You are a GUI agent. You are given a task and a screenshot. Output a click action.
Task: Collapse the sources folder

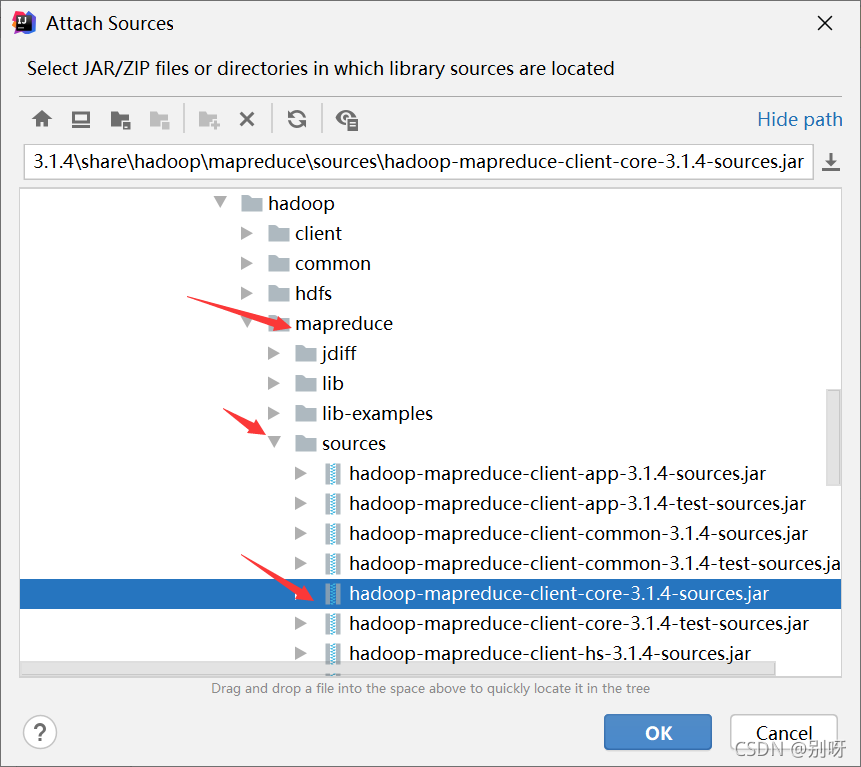pos(275,442)
